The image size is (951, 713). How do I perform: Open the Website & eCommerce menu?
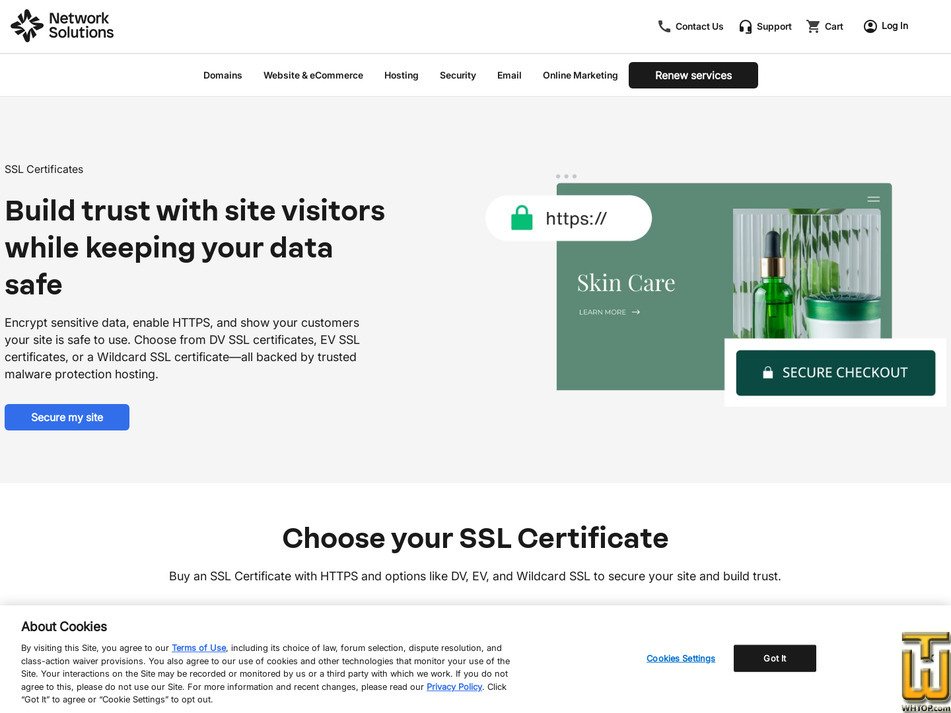(313, 75)
